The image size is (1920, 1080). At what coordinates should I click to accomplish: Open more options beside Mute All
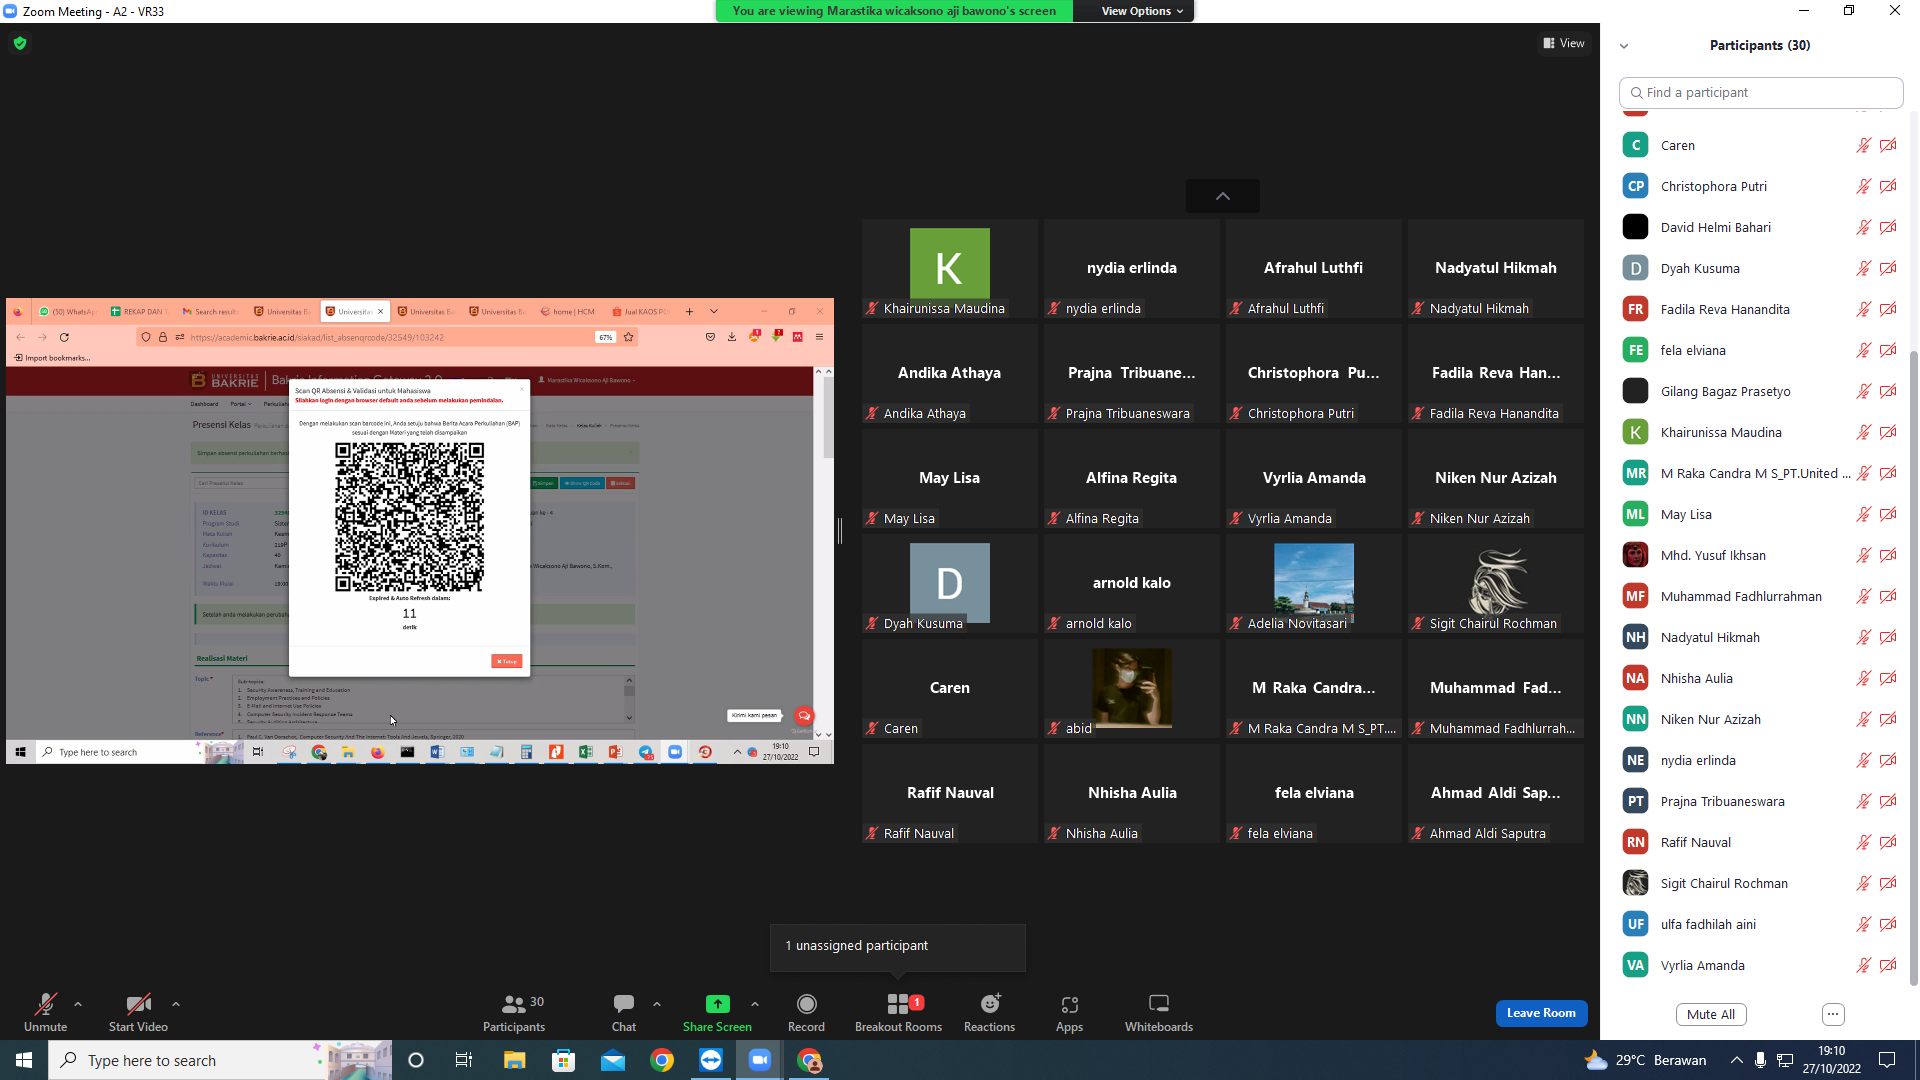pyautogui.click(x=1833, y=1014)
